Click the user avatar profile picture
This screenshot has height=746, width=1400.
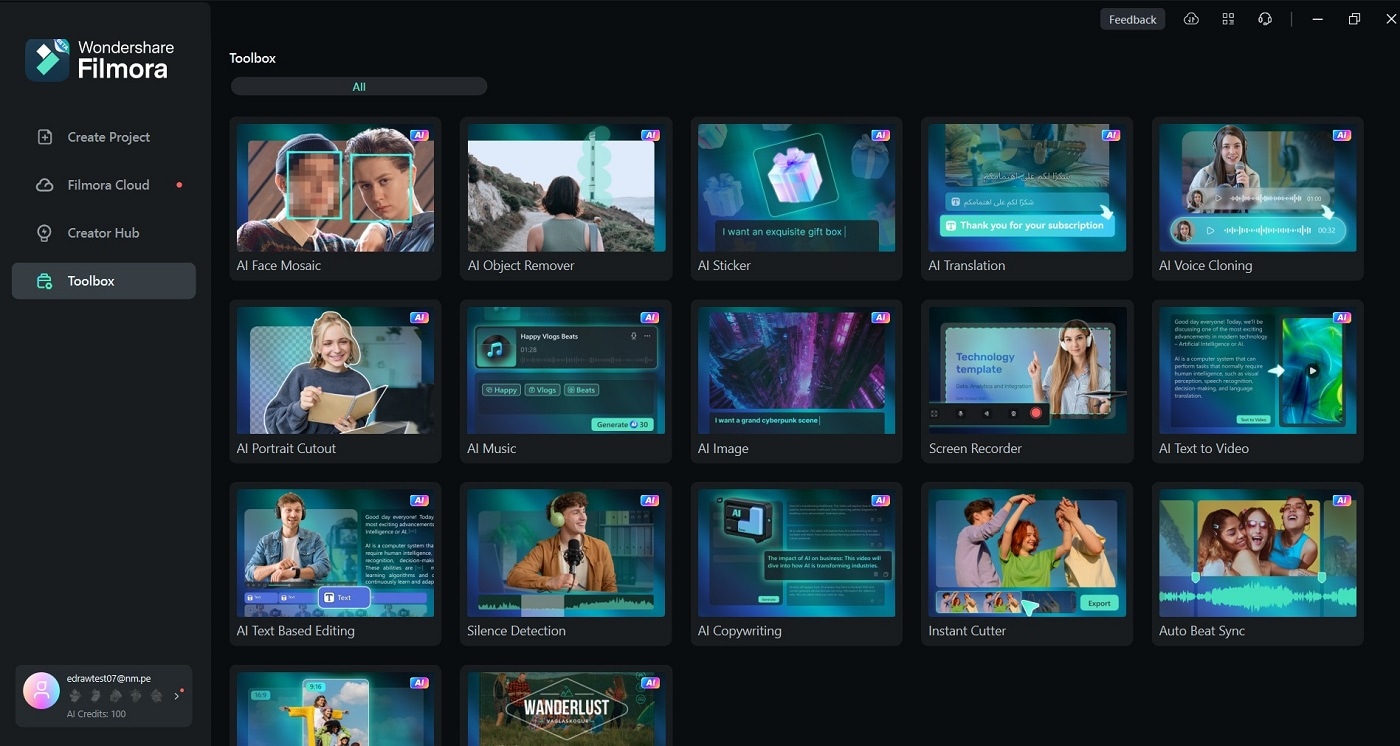(x=41, y=691)
